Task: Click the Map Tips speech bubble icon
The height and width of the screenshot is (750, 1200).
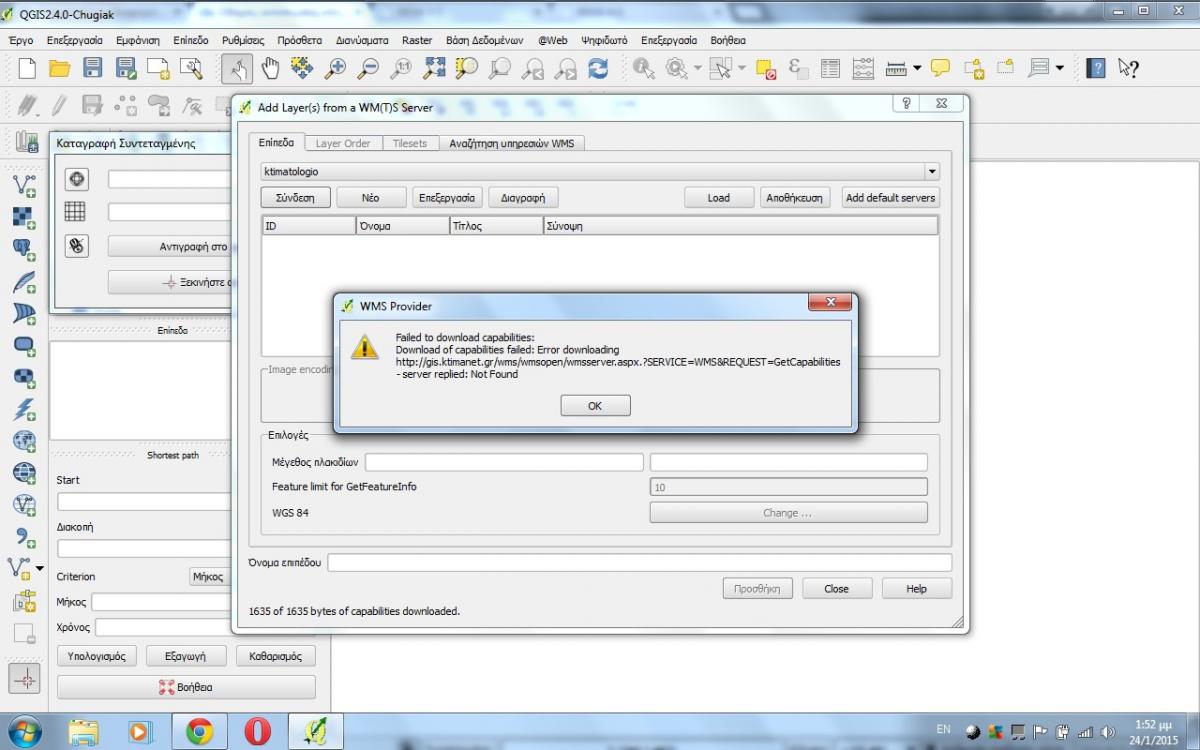Action: (x=940, y=68)
